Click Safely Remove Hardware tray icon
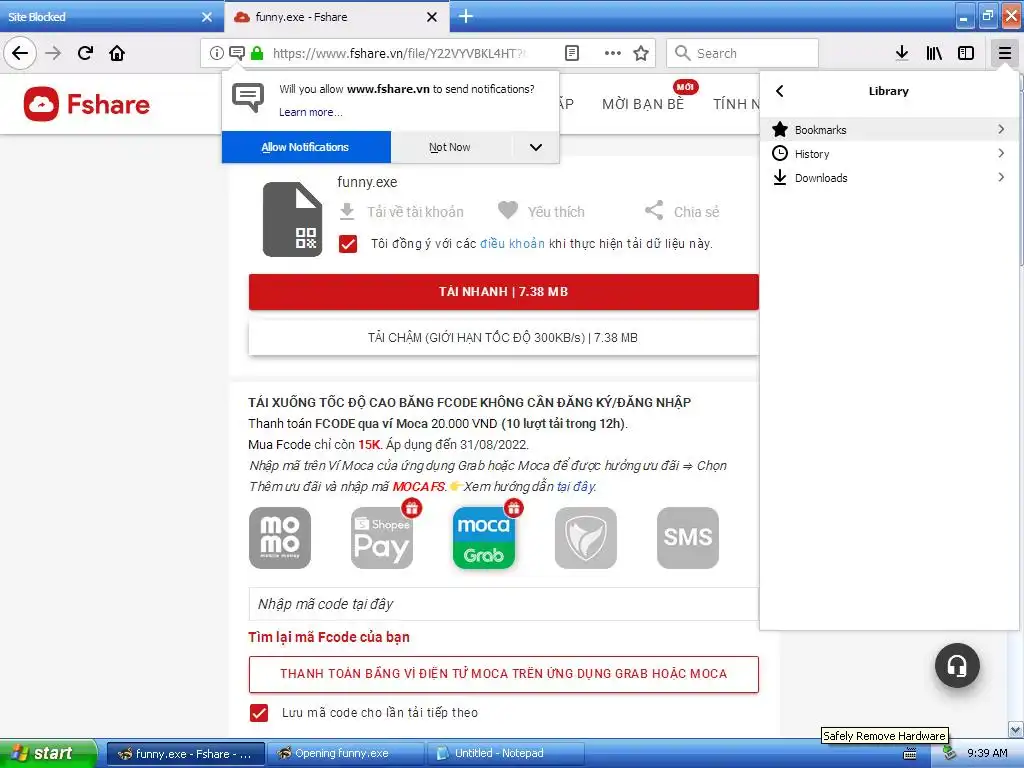 (x=949, y=753)
